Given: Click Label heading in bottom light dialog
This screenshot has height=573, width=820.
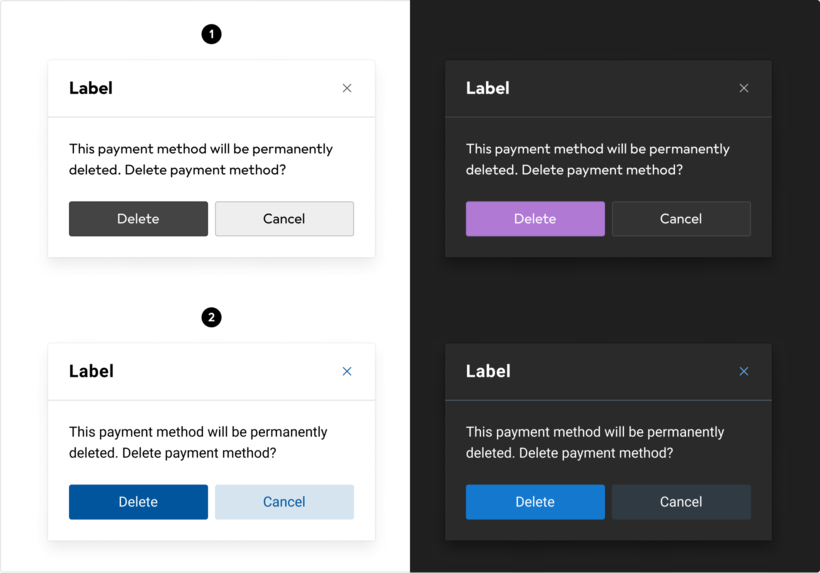Looking at the screenshot, I should (x=91, y=371).
